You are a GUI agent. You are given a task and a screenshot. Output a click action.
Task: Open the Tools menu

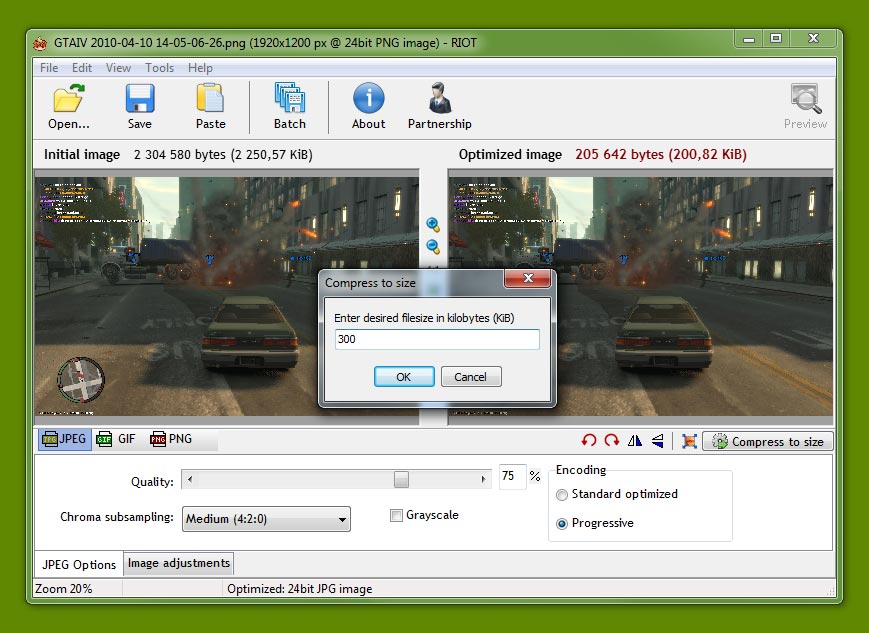pyautogui.click(x=160, y=68)
